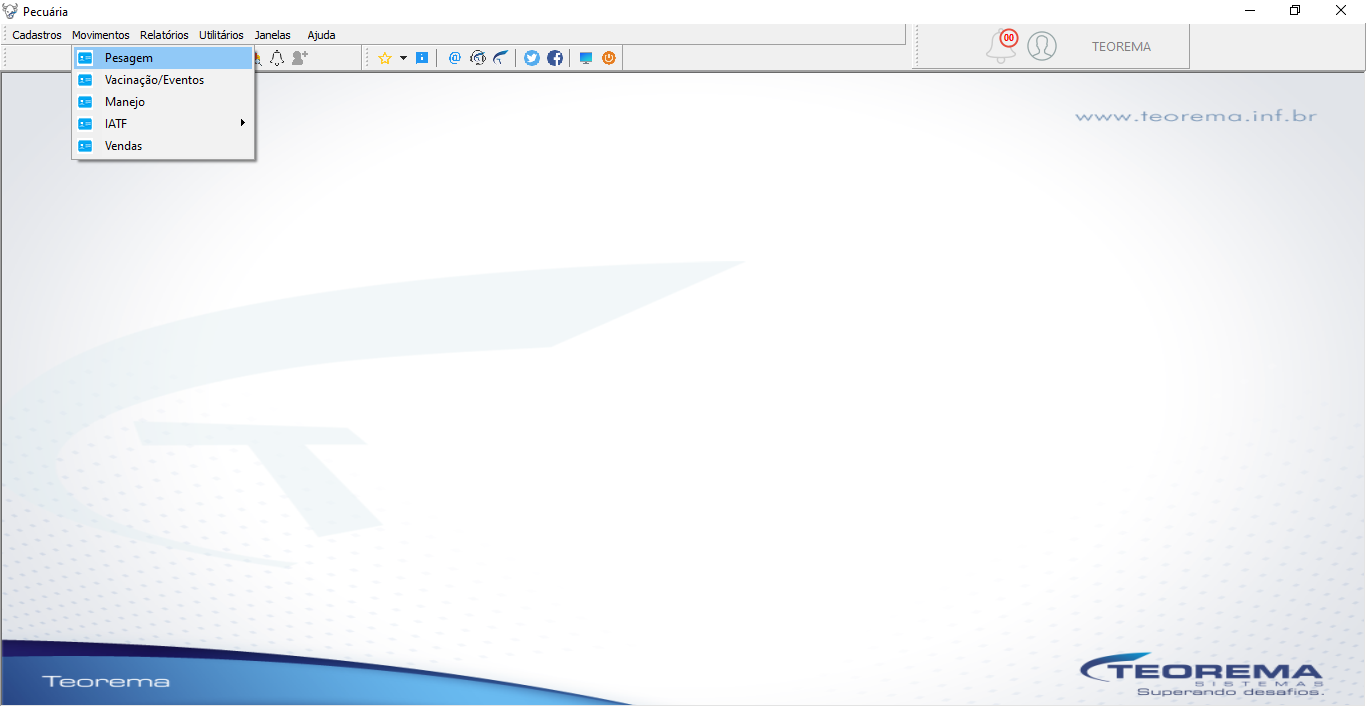Click the TEOREMA user name label
This screenshot has width=1366, height=706.
[1121, 47]
